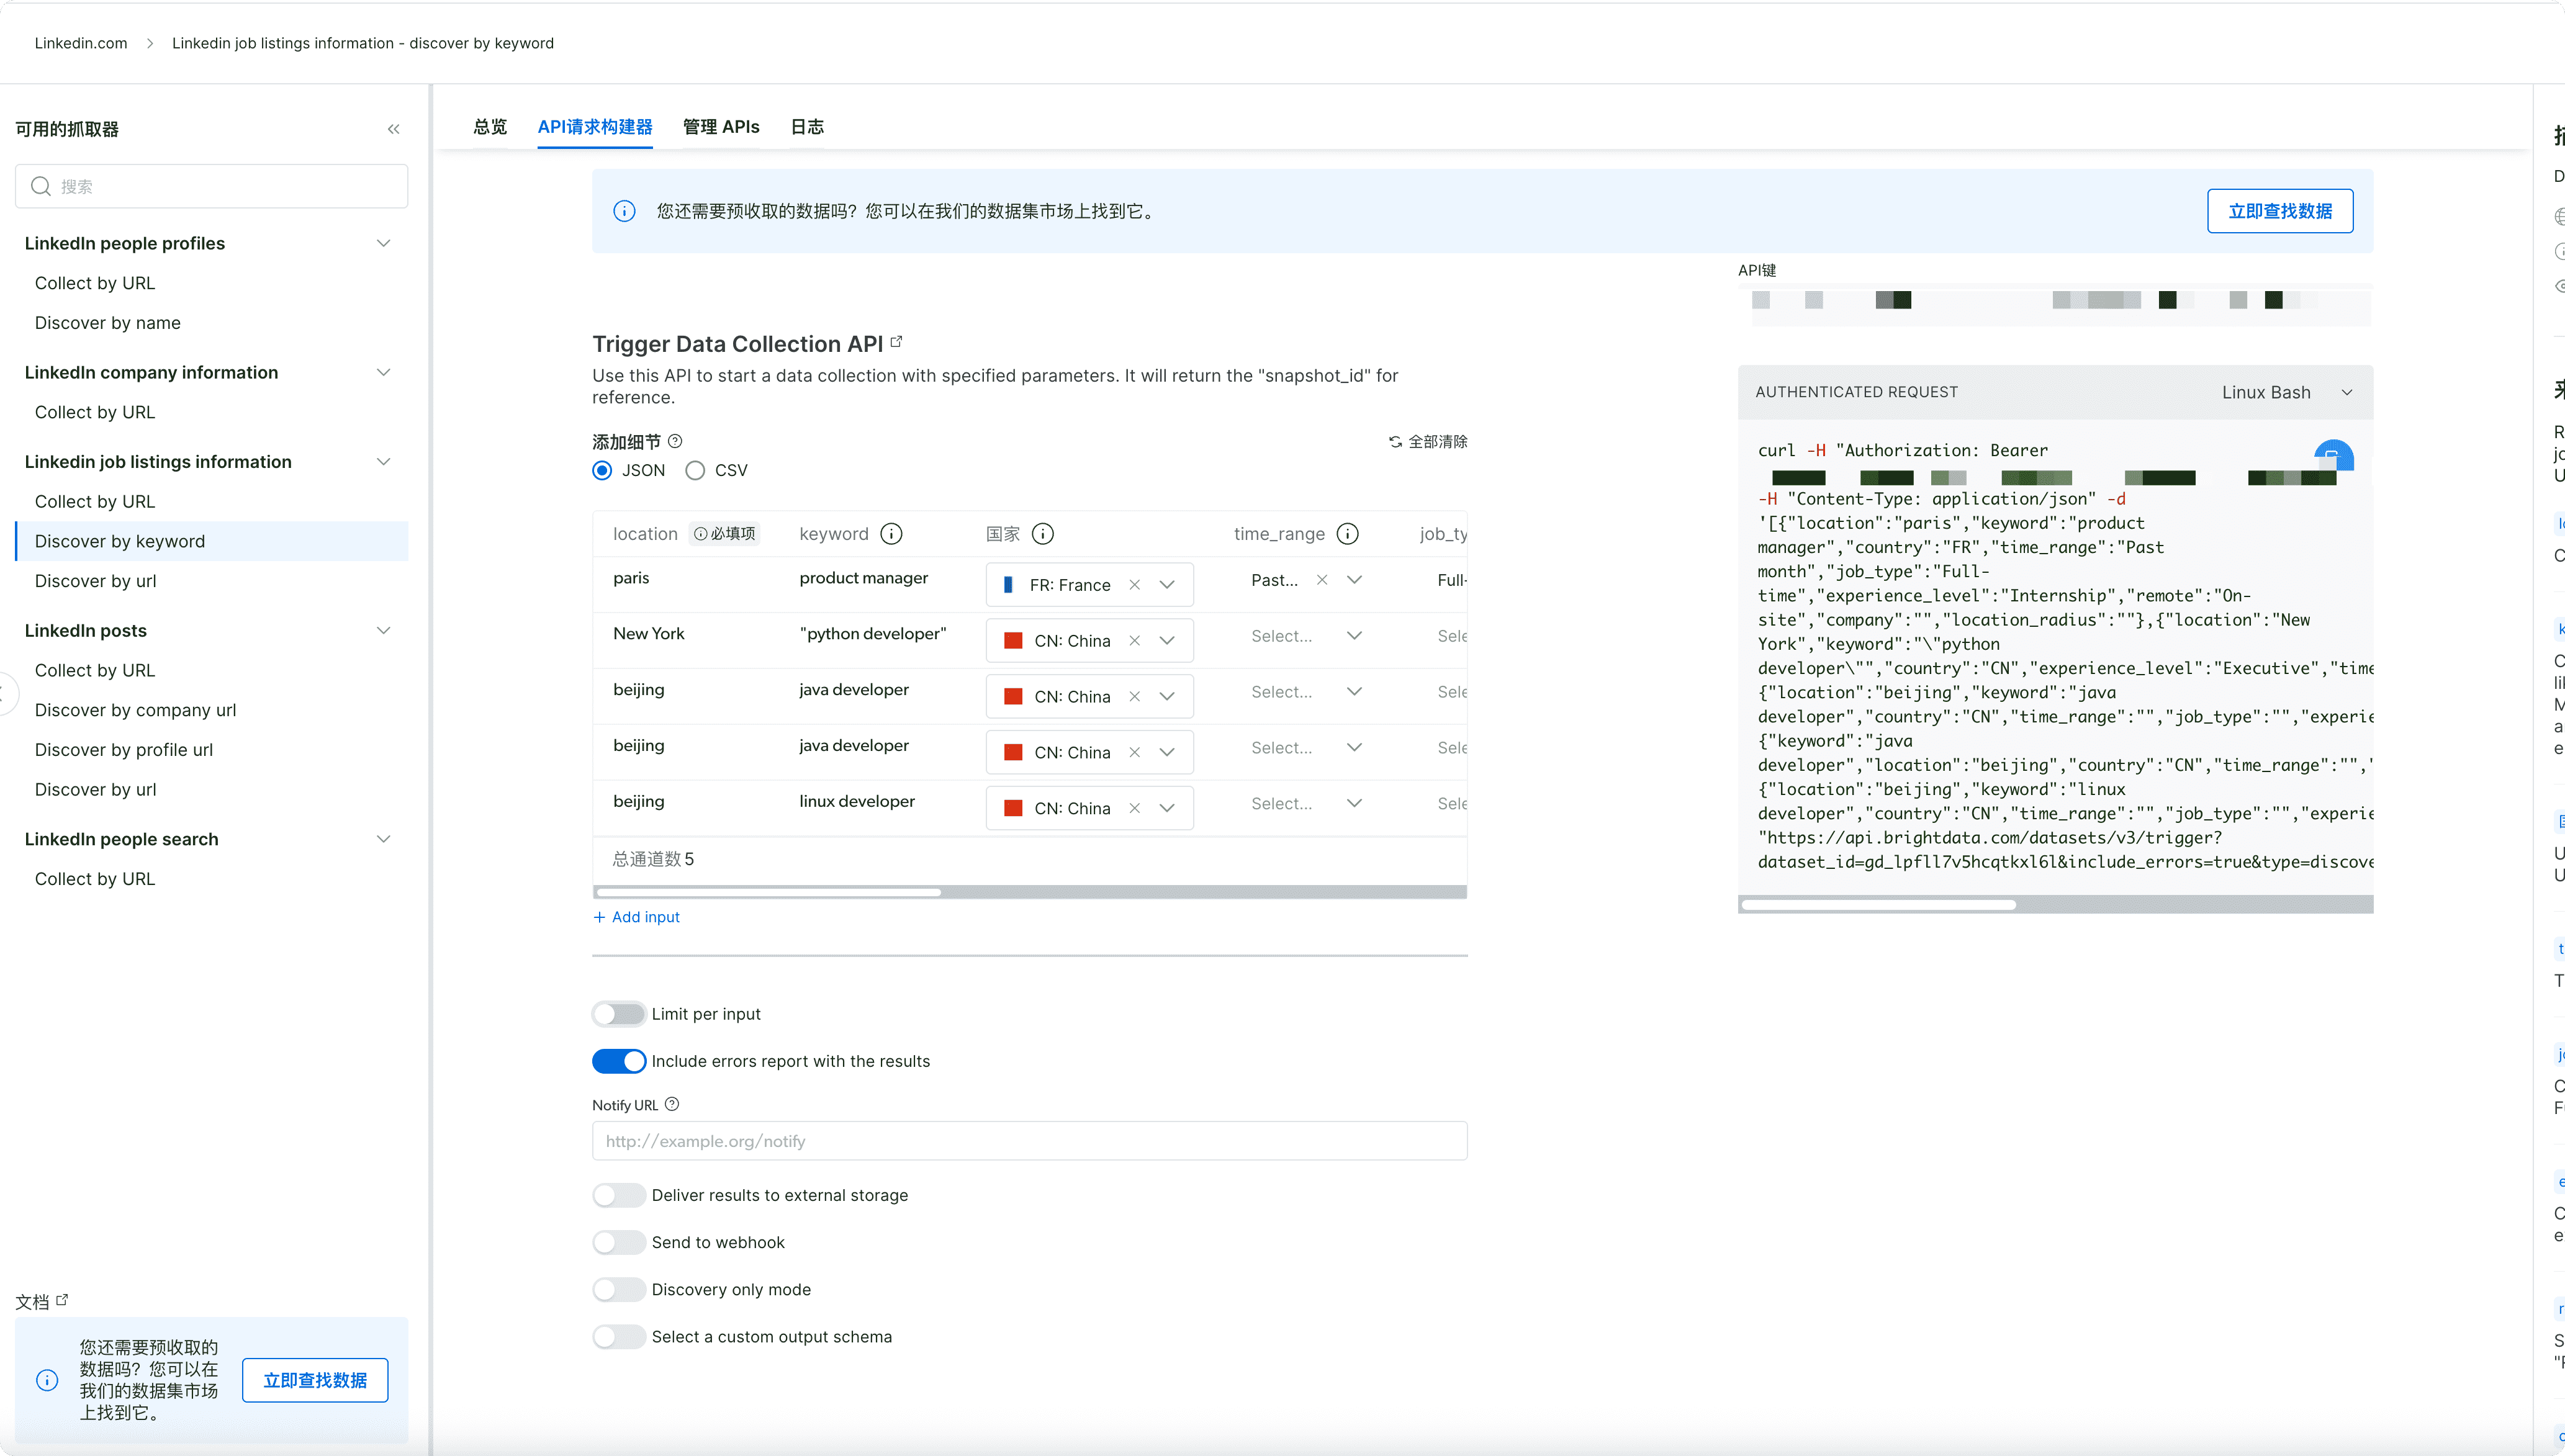Click 'New York' location cell
2565x1456 pixels.
point(649,634)
